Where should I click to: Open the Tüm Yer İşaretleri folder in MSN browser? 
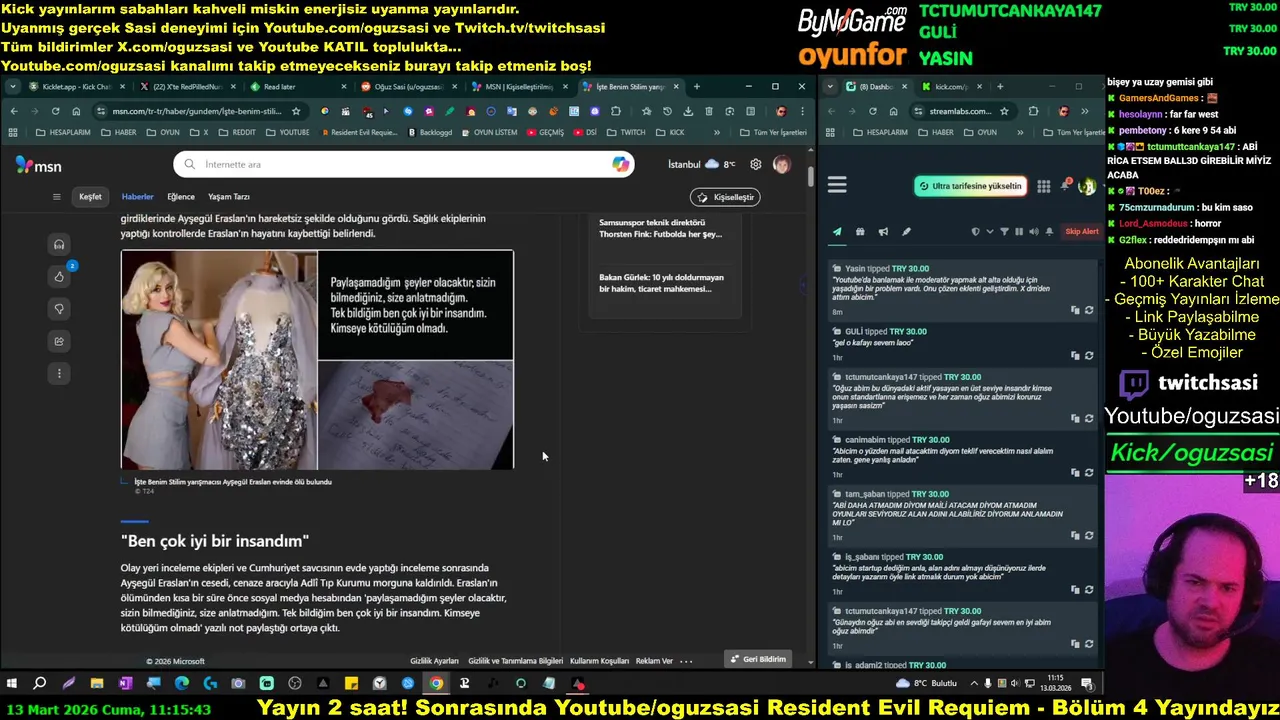coord(774,132)
